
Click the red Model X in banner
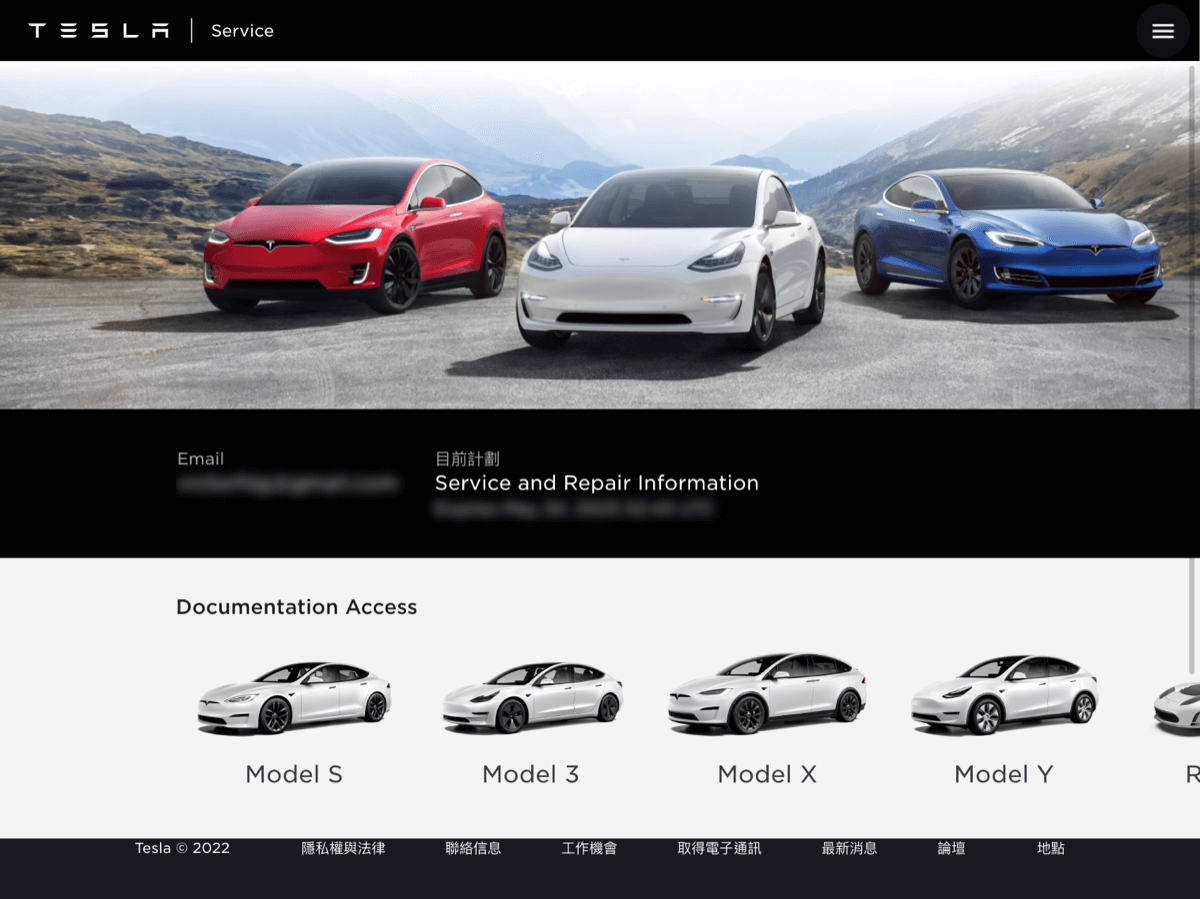(355, 233)
